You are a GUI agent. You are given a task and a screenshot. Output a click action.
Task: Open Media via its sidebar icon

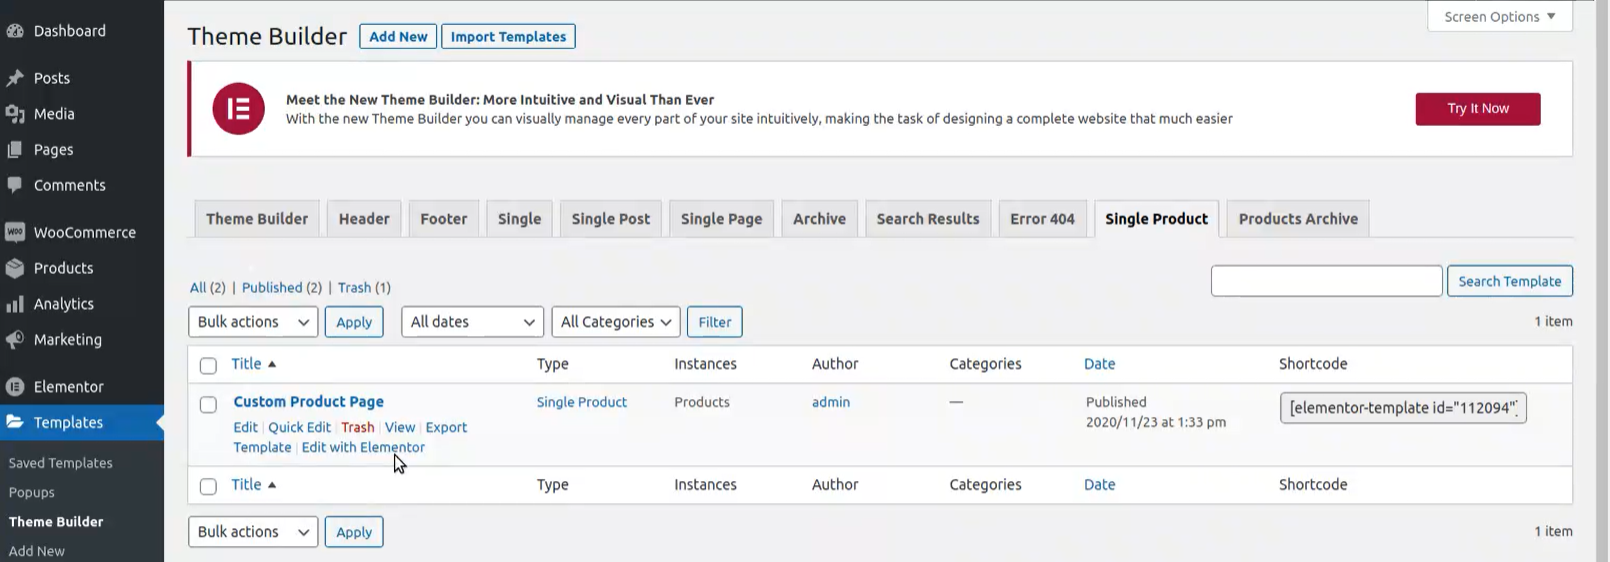15,114
